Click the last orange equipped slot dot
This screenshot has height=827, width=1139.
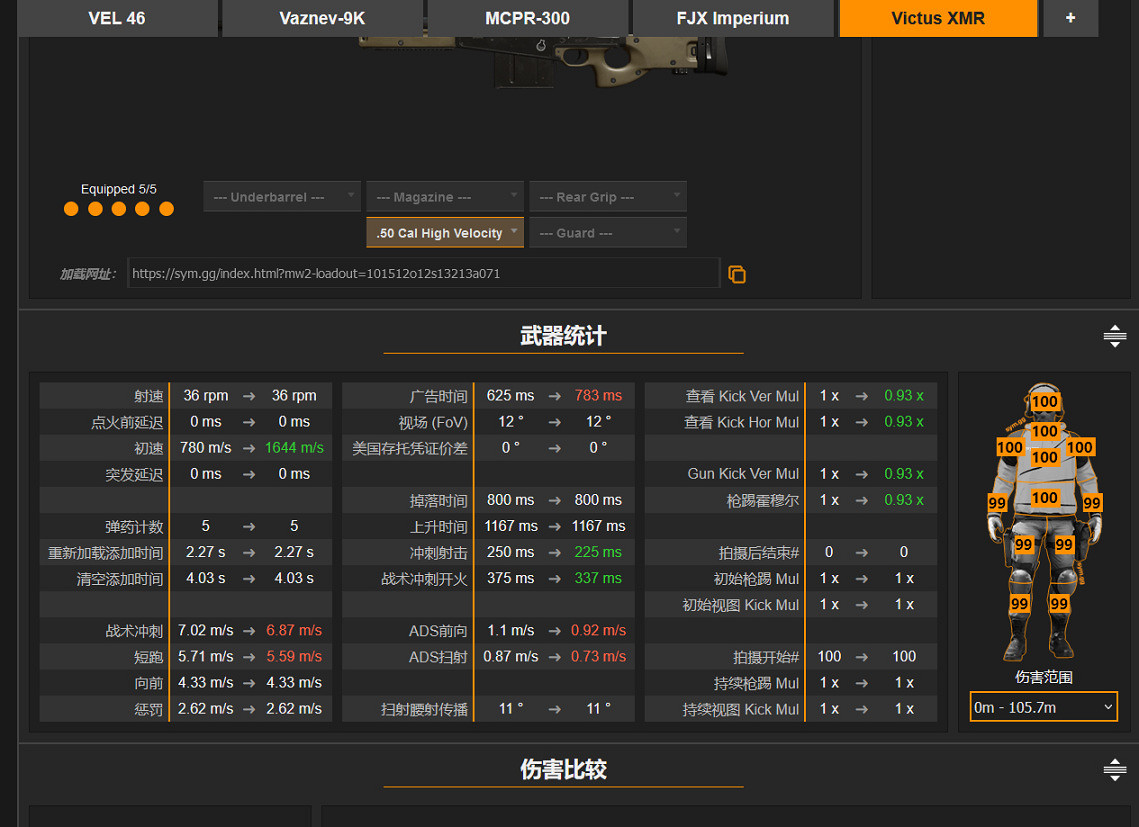point(166,209)
